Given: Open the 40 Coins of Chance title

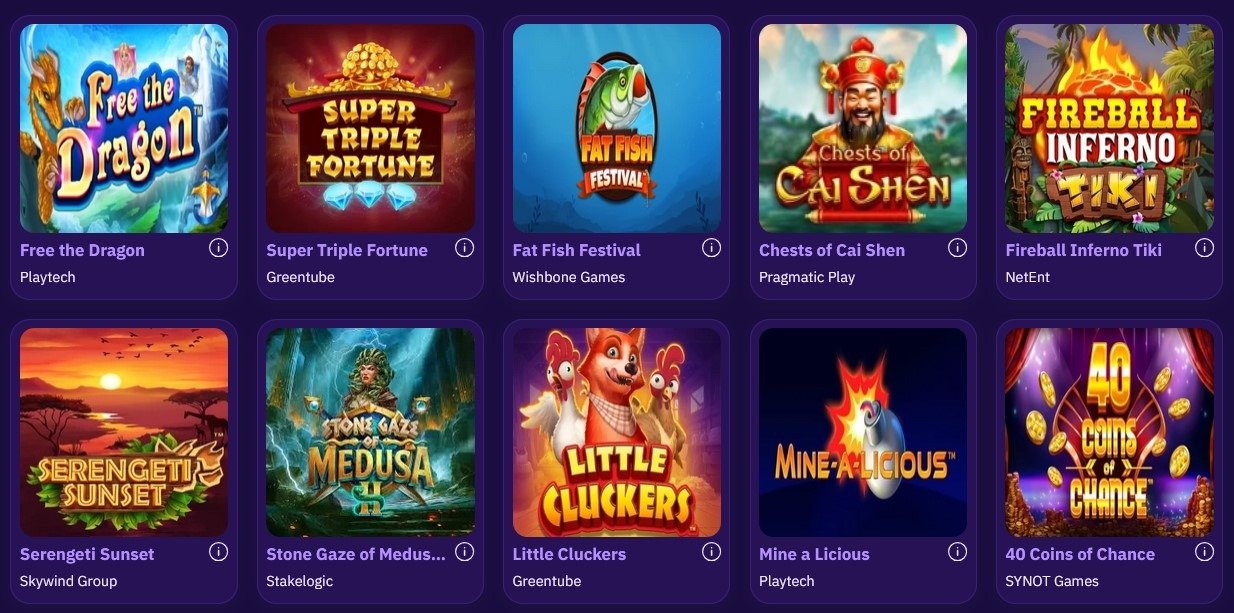Looking at the screenshot, I should pos(1080,554).
